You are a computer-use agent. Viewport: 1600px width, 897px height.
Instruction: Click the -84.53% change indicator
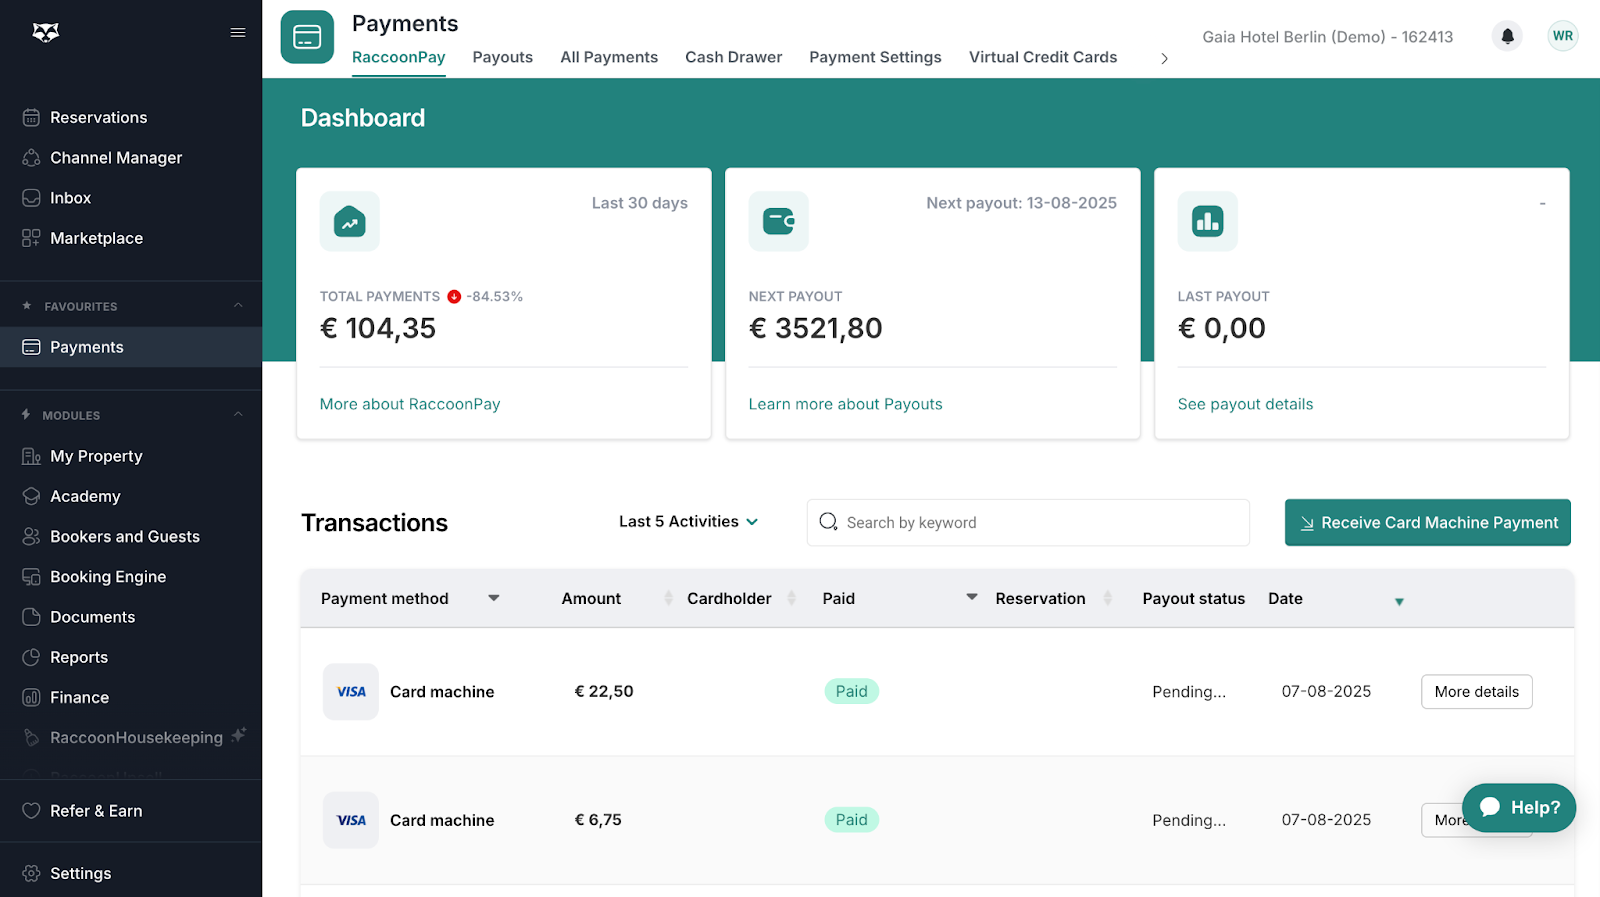click(x=485, y=296)
